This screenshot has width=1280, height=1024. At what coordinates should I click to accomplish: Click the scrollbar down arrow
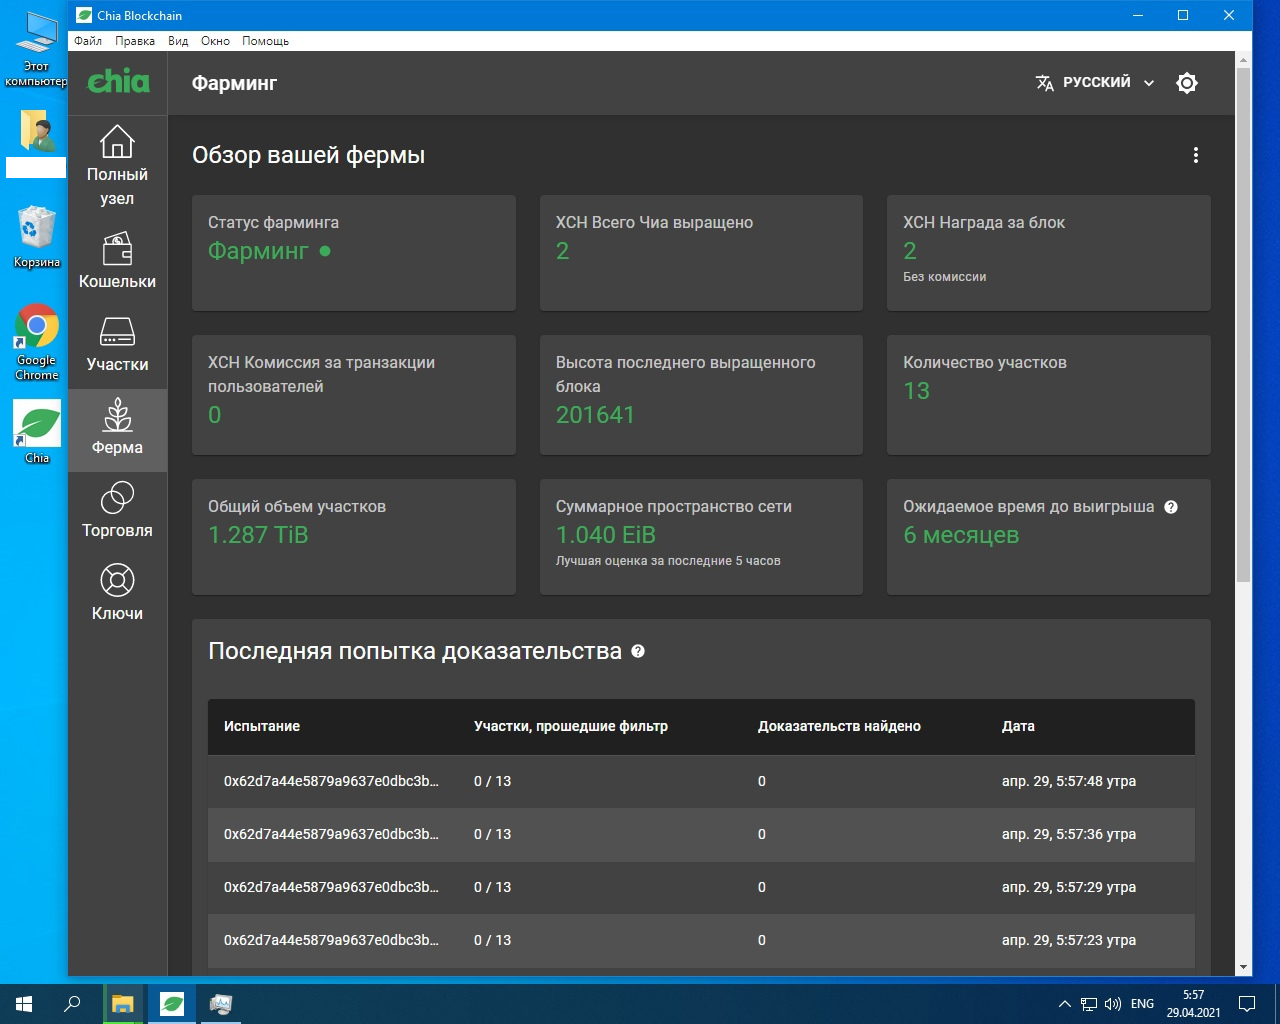1243,968
